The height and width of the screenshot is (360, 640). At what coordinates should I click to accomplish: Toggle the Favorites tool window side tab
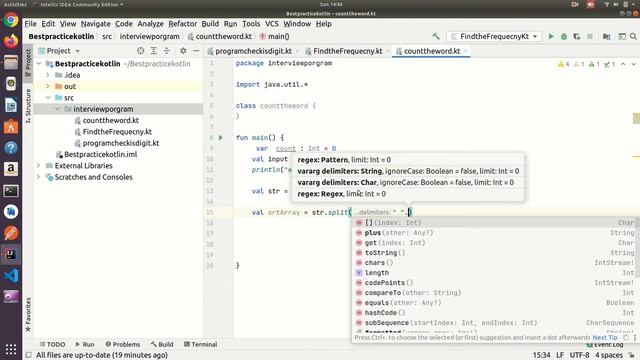28,314
